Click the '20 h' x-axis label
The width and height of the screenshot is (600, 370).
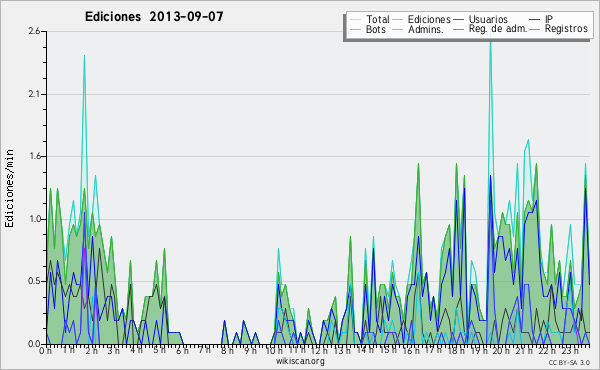coord(501,351)
